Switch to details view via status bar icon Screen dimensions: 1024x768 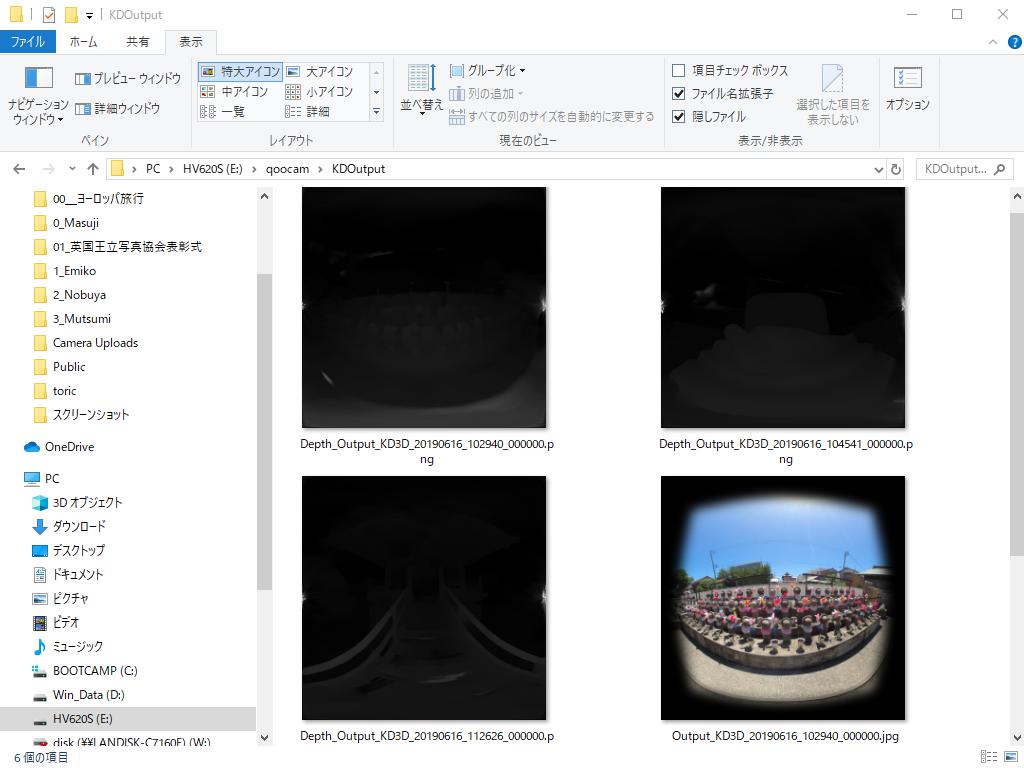989,757
